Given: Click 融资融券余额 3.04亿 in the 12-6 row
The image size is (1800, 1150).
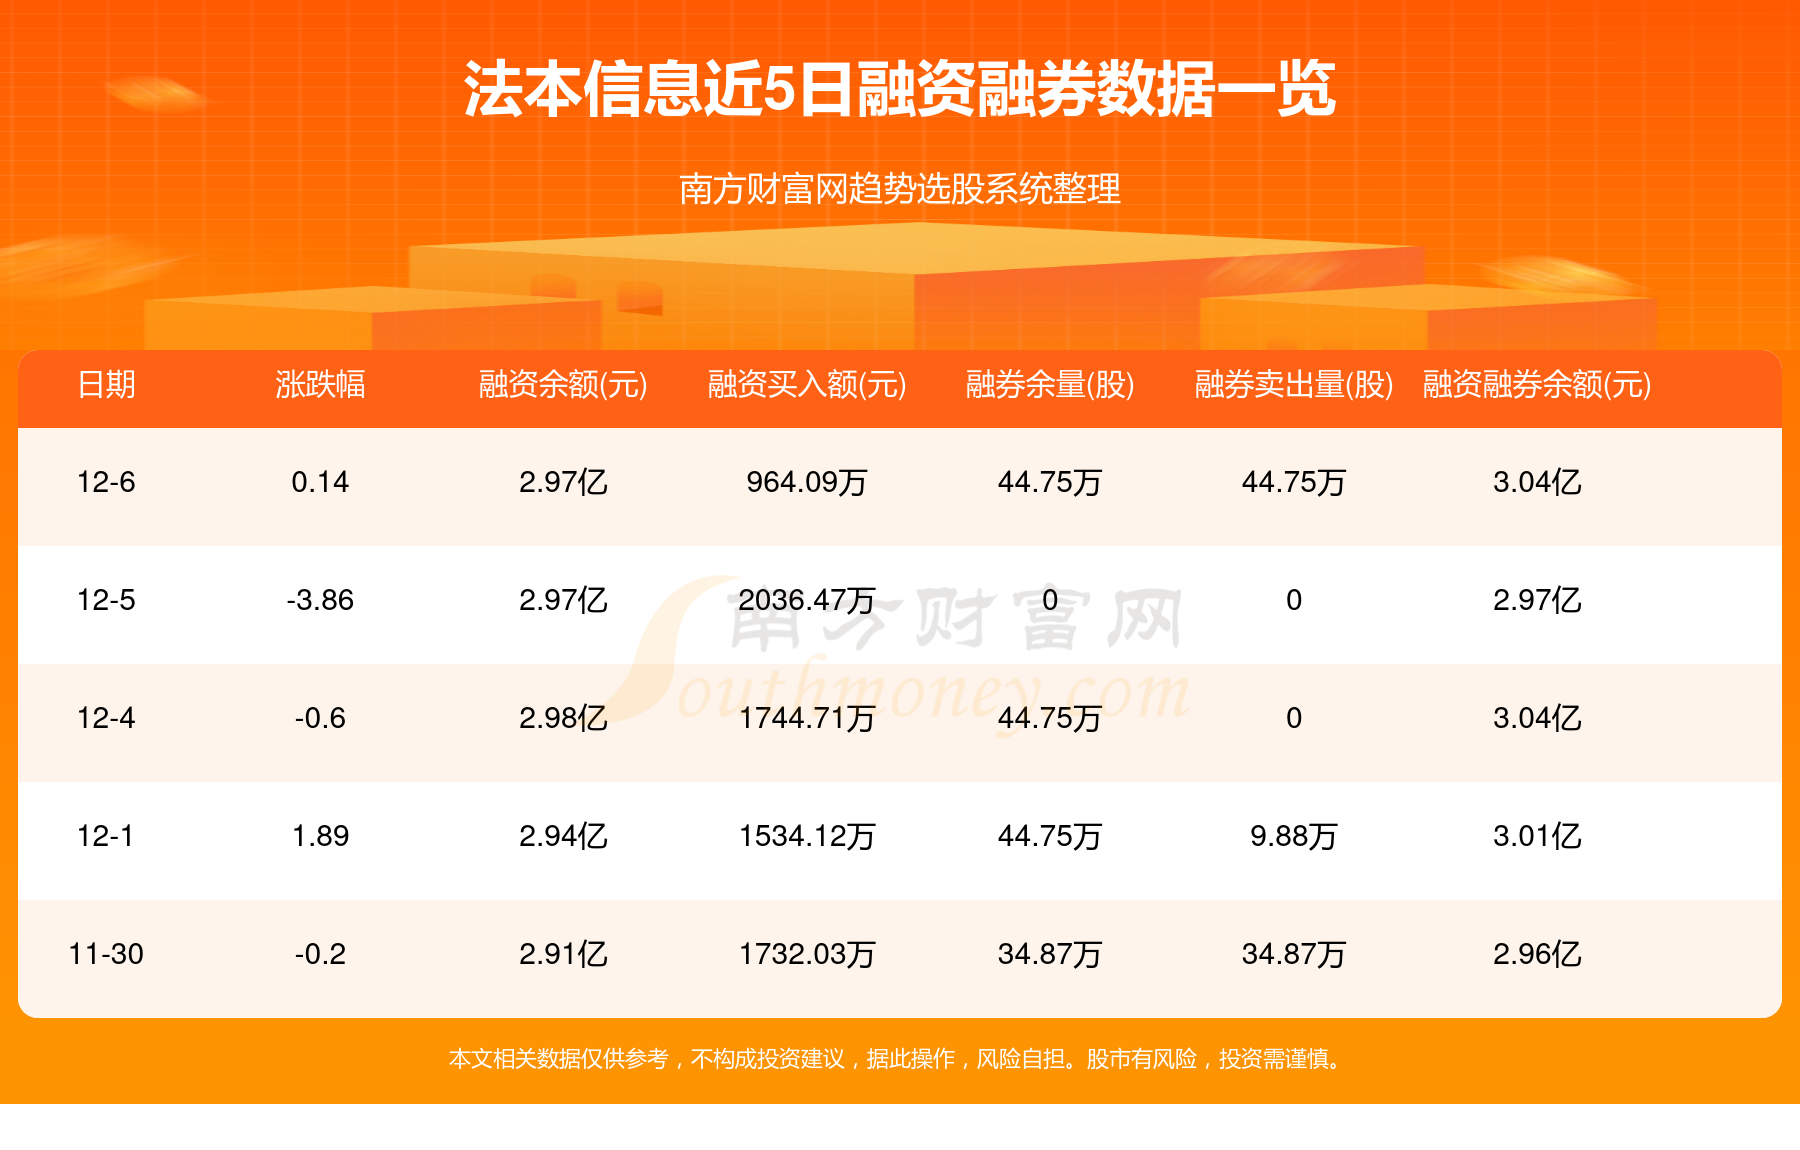Looking at the screenshot, I should [x=1537, y=482].
